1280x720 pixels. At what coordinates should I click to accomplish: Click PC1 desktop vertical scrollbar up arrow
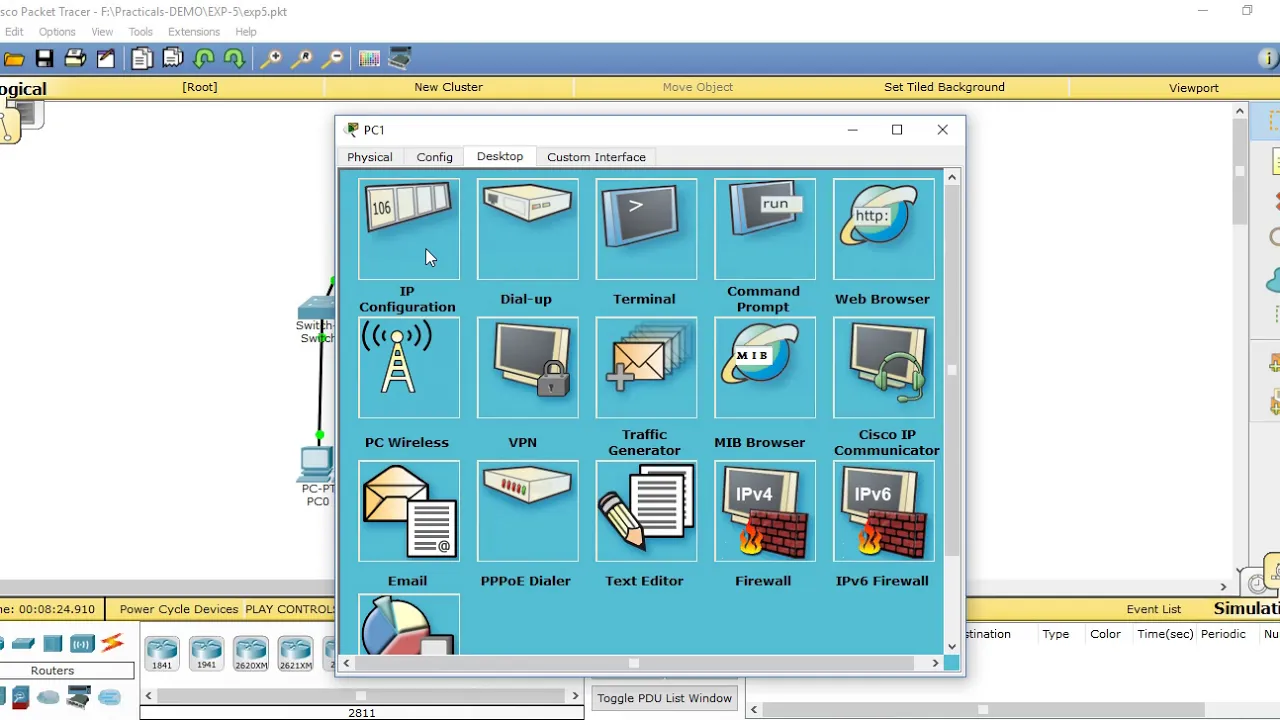pos(952,178)
